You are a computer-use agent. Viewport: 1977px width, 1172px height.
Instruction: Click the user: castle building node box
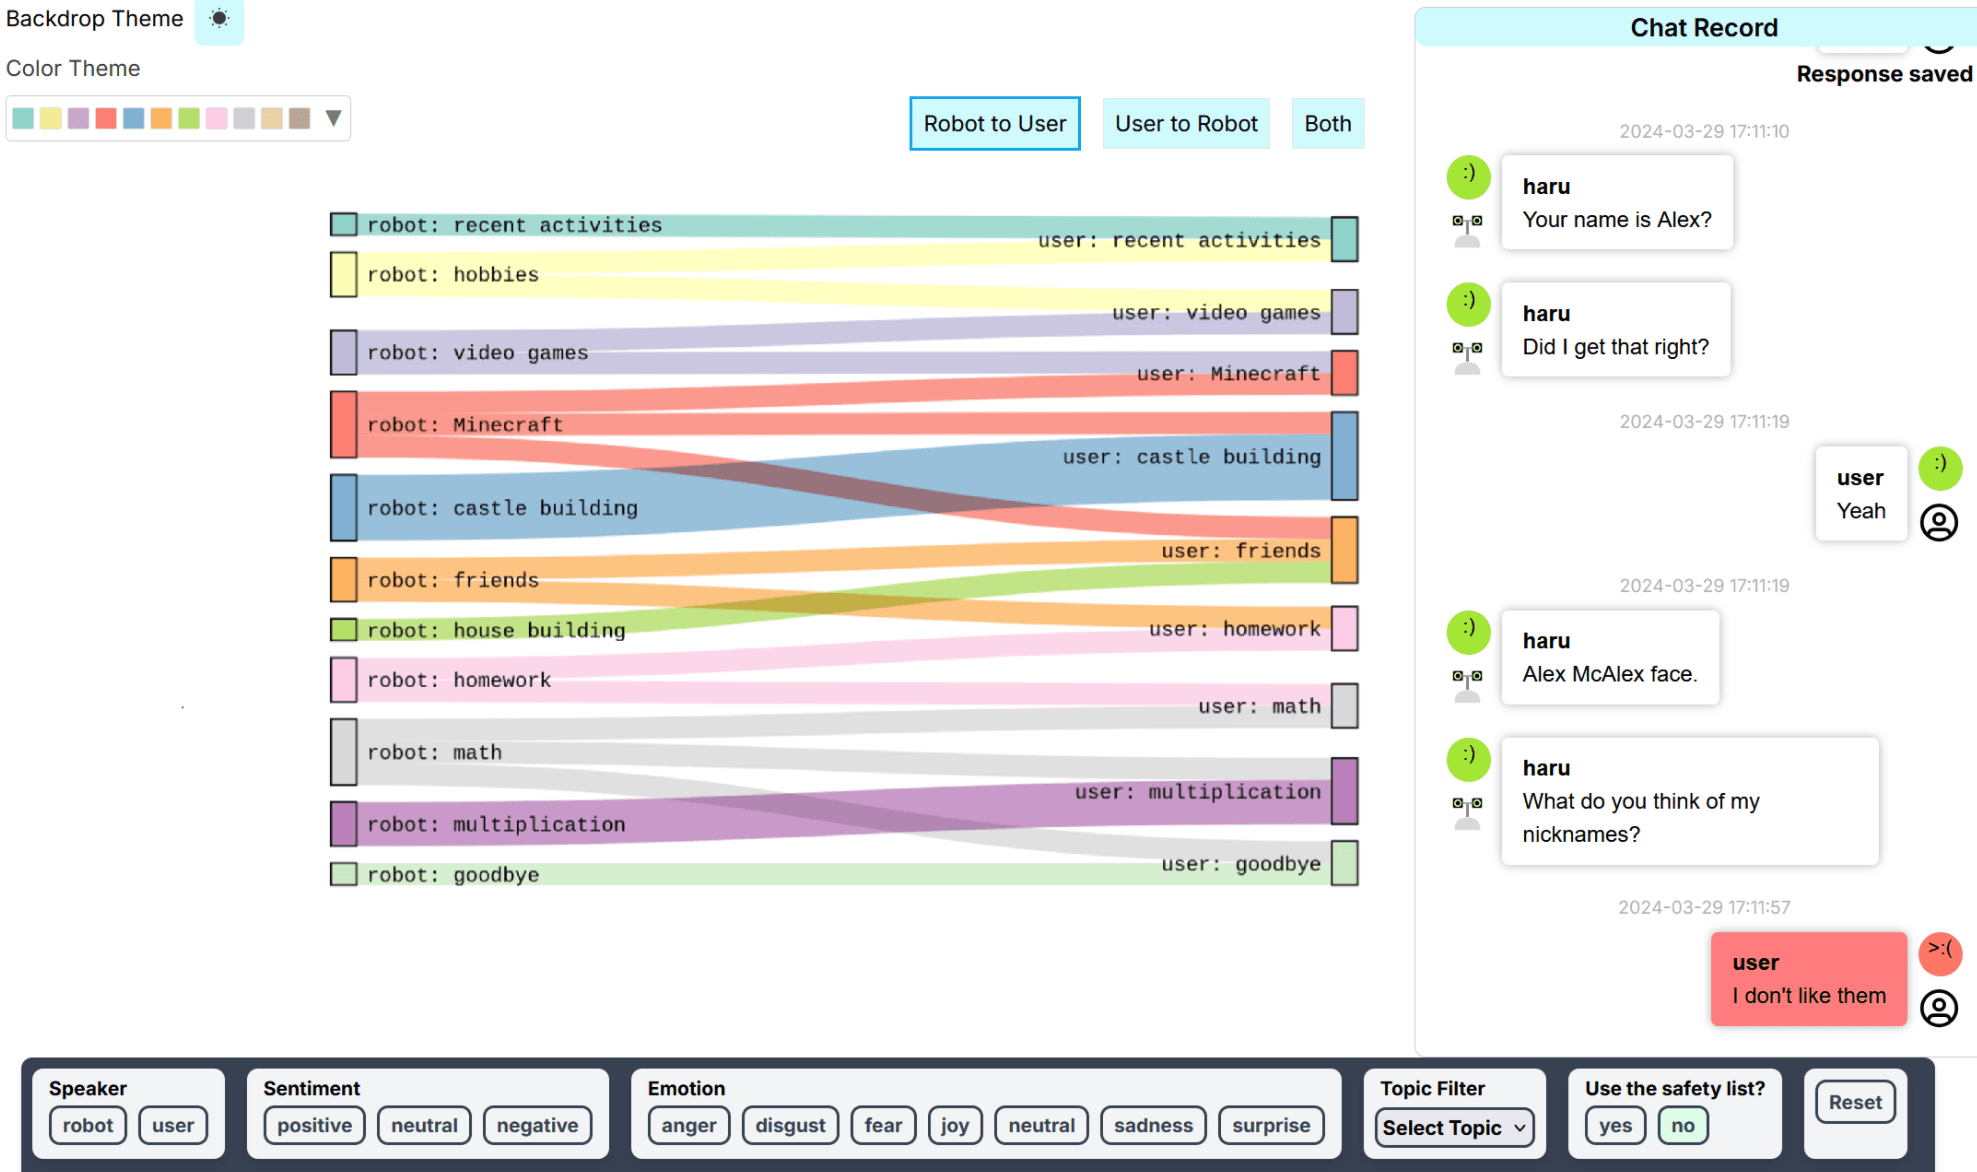point(1345,456)
